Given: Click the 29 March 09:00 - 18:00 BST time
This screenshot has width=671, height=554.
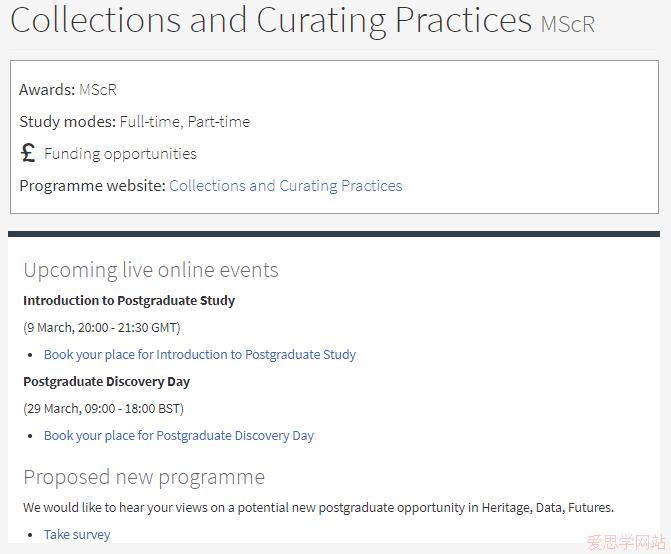Looking at the screenshot, I should [x=104, y=409].
